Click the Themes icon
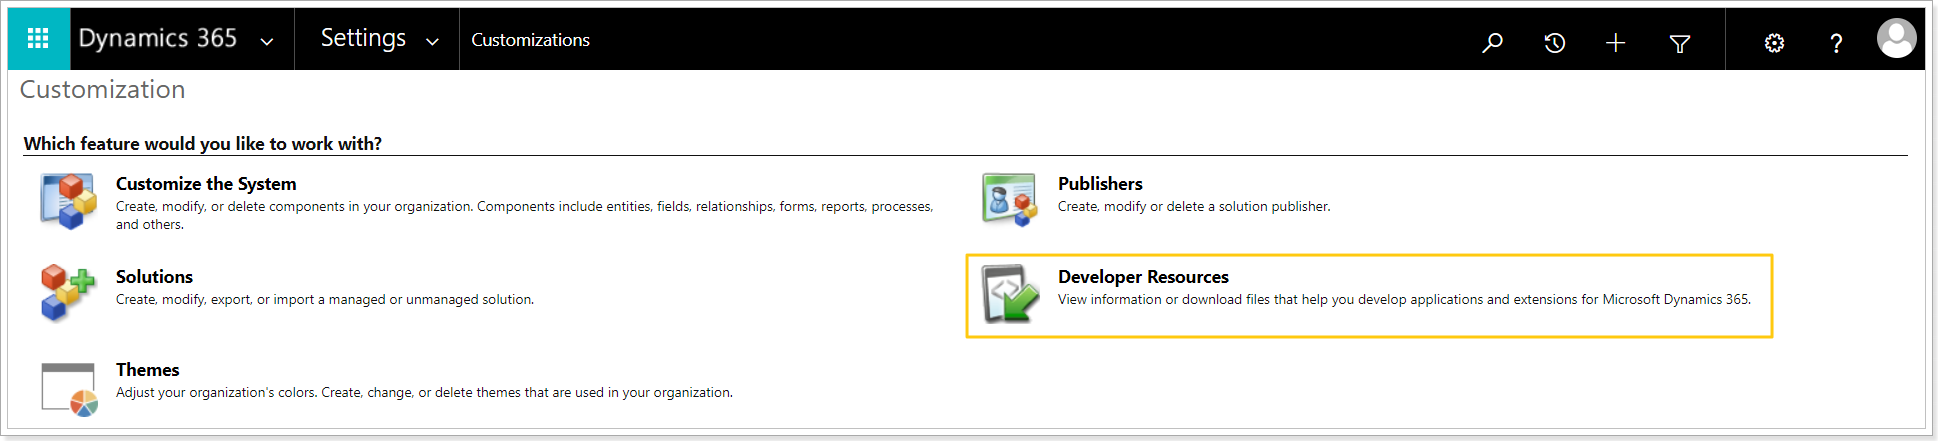The image size is (1938, 441). pos(69,389)
